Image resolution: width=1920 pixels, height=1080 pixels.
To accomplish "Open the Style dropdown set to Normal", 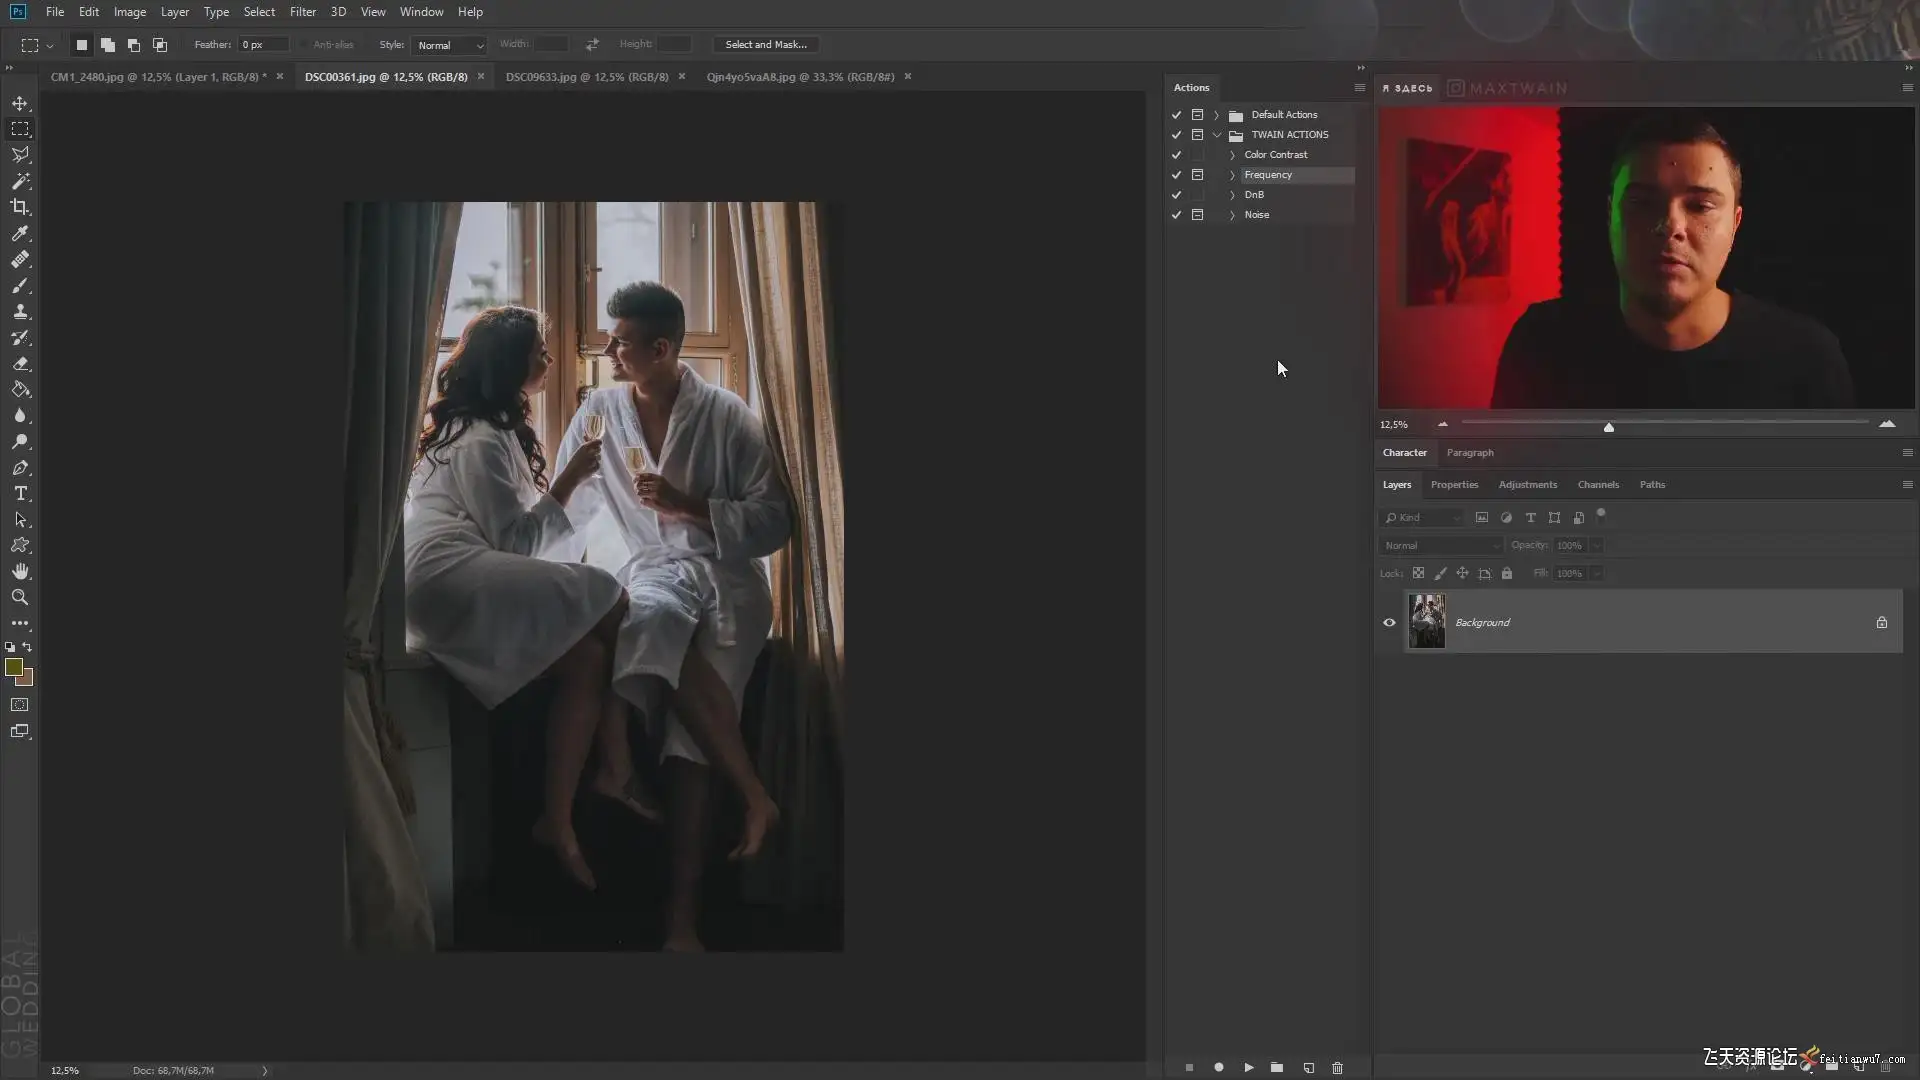I will (x=450, y=45).
